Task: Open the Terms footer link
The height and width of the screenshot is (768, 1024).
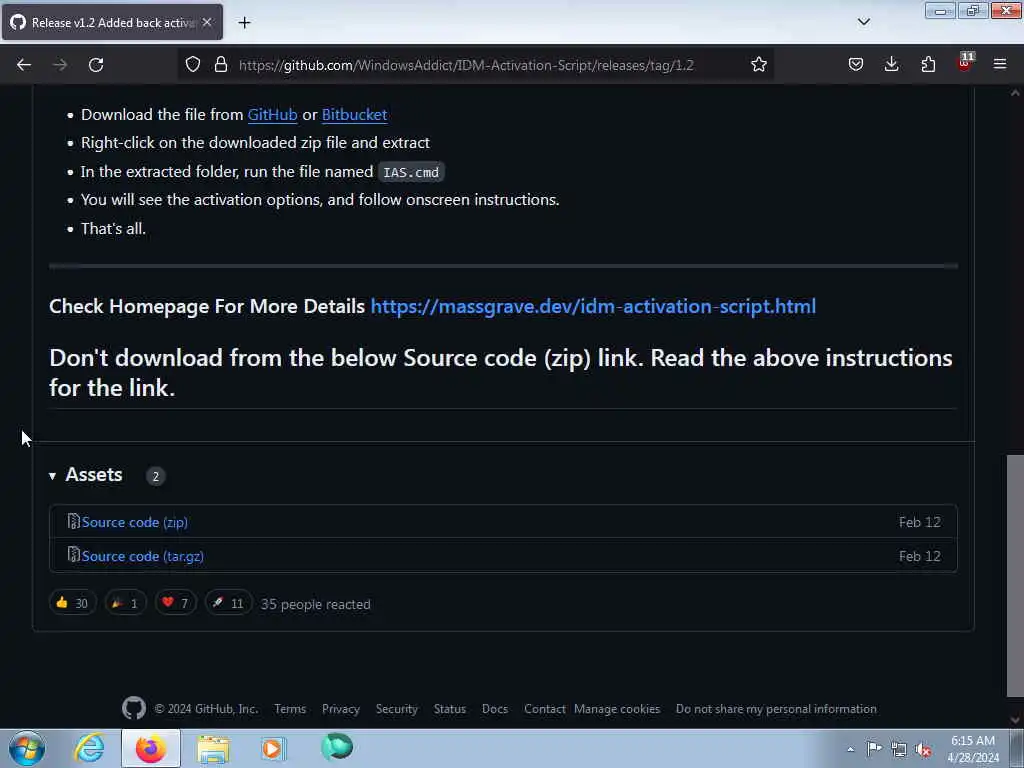Action: [x=290, y=709]
